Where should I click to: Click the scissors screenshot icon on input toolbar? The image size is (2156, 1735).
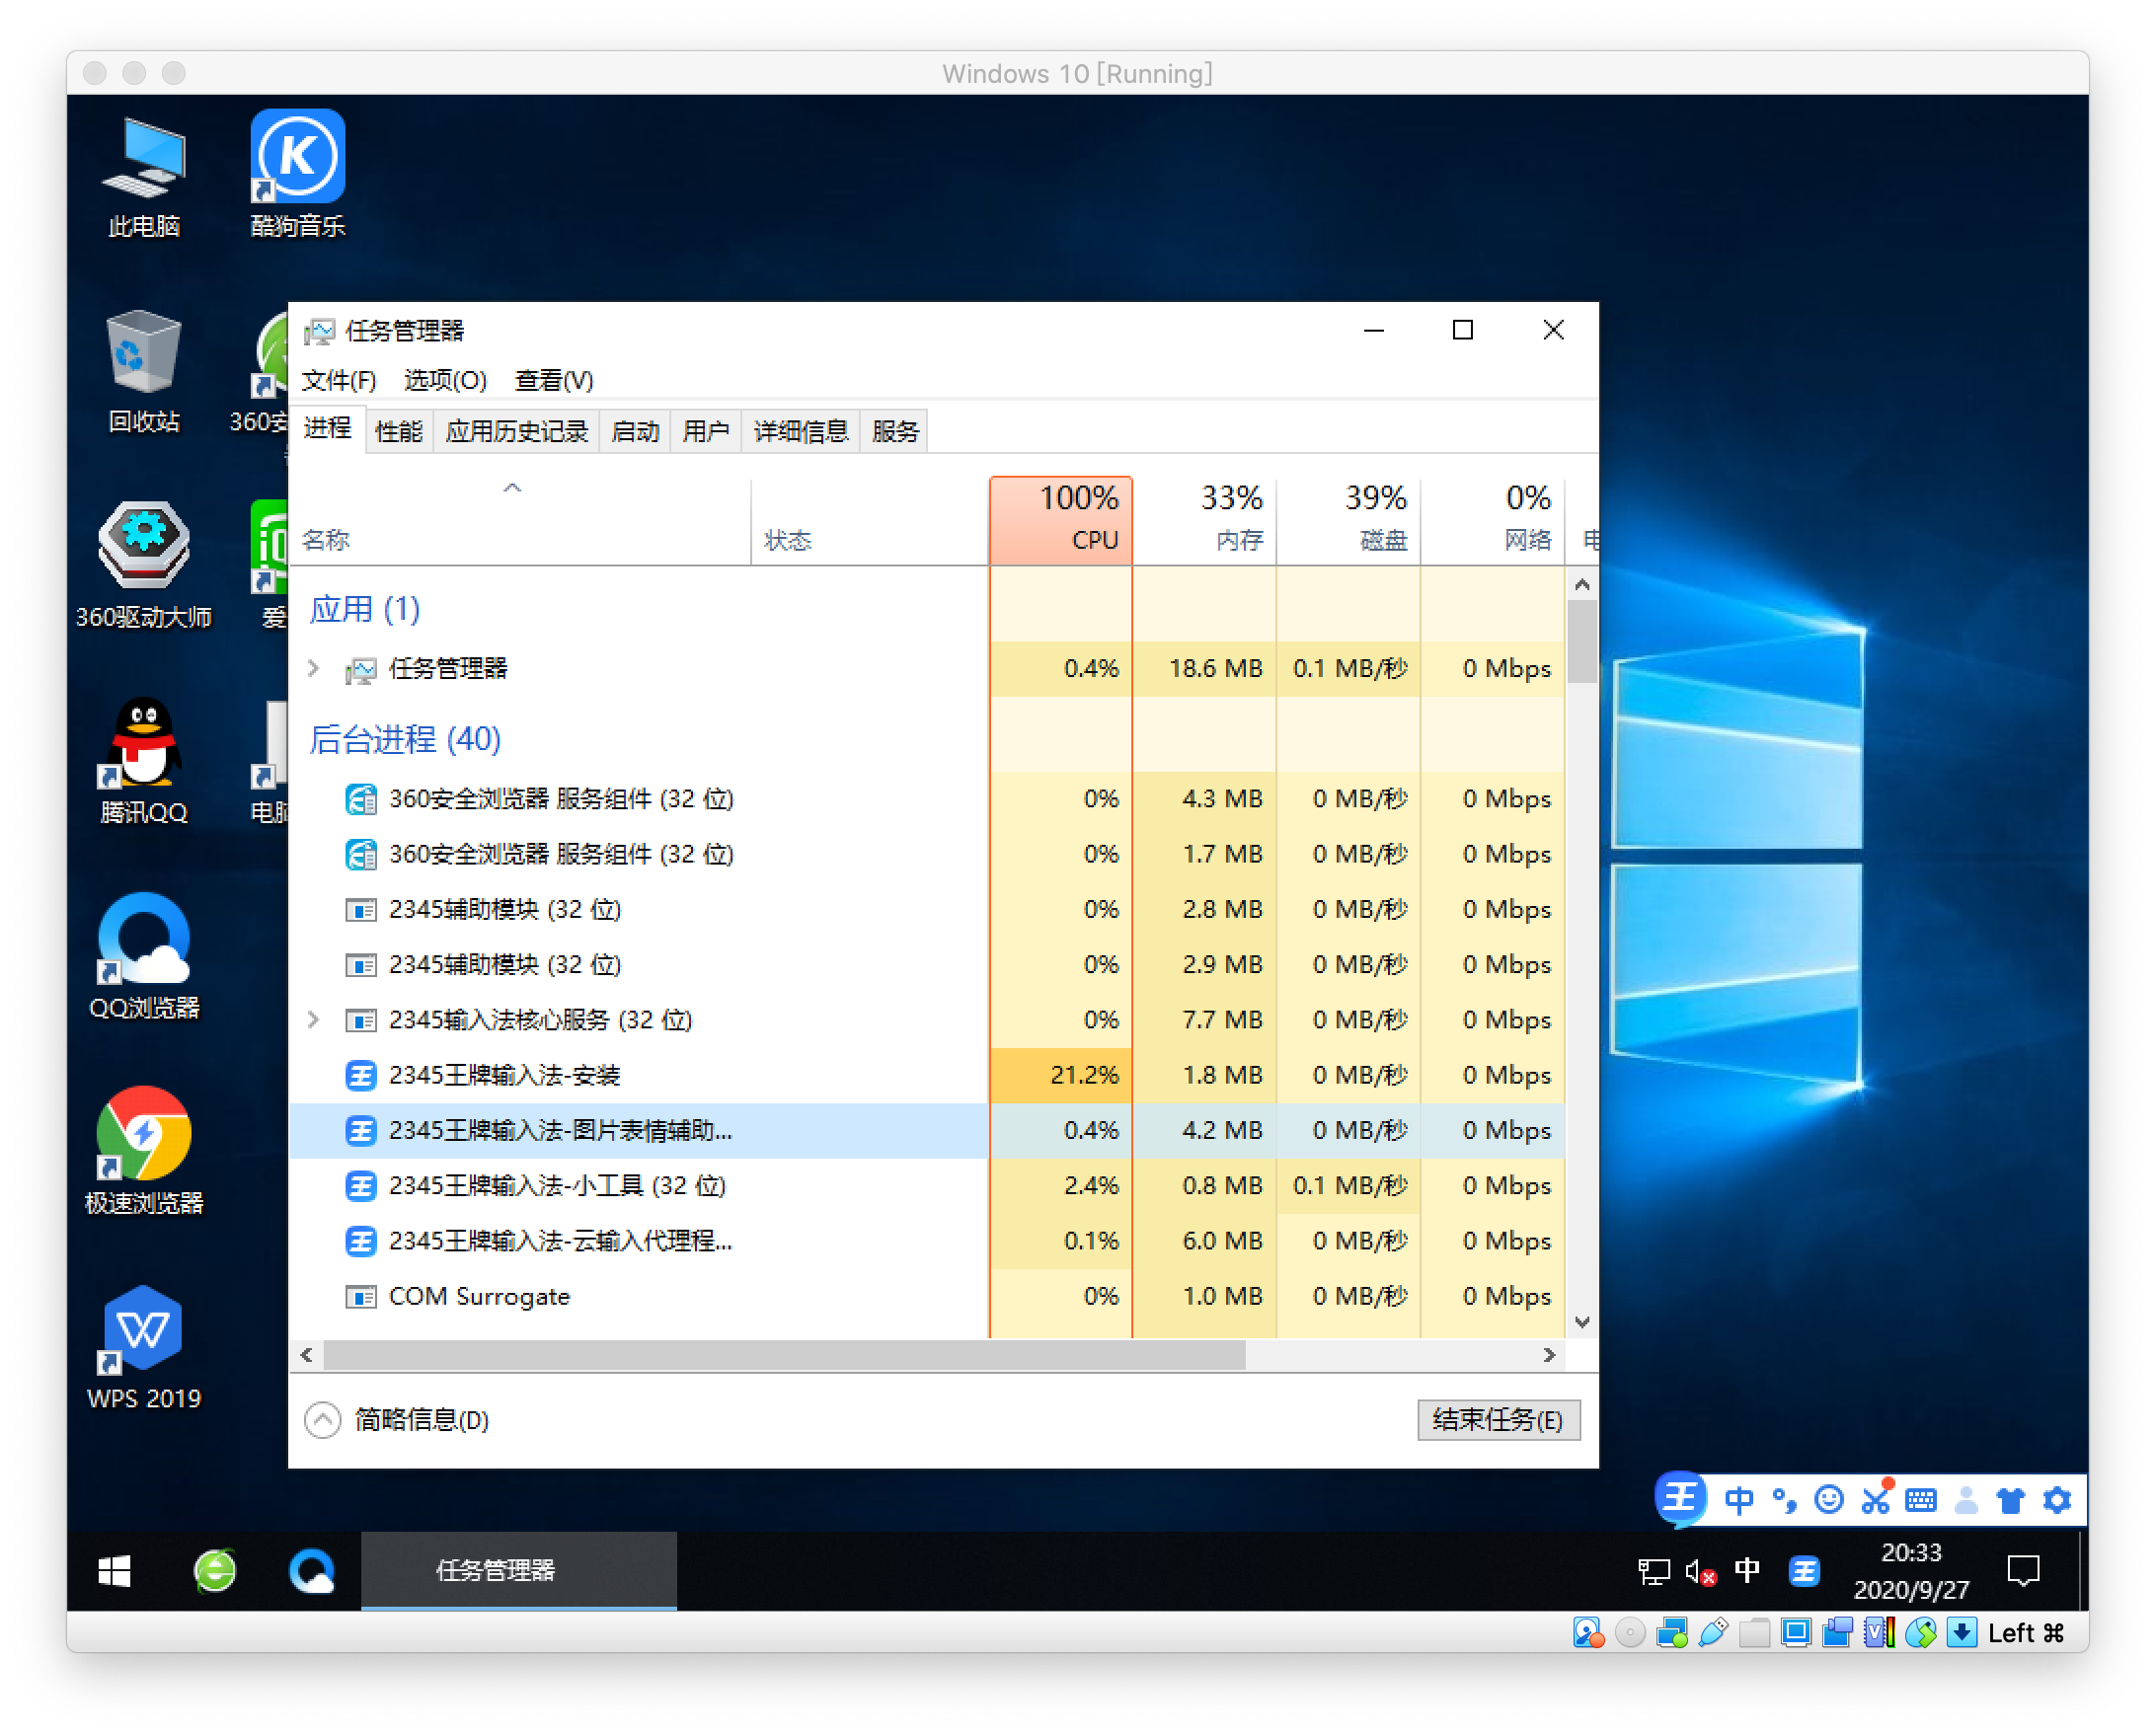coord(1875,1500)
